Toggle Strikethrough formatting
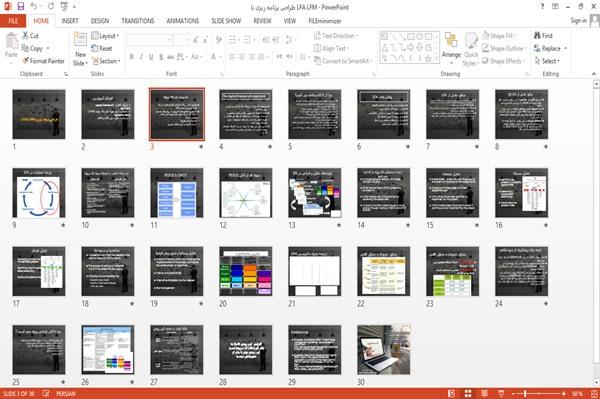600x399 pixels. 171,57
